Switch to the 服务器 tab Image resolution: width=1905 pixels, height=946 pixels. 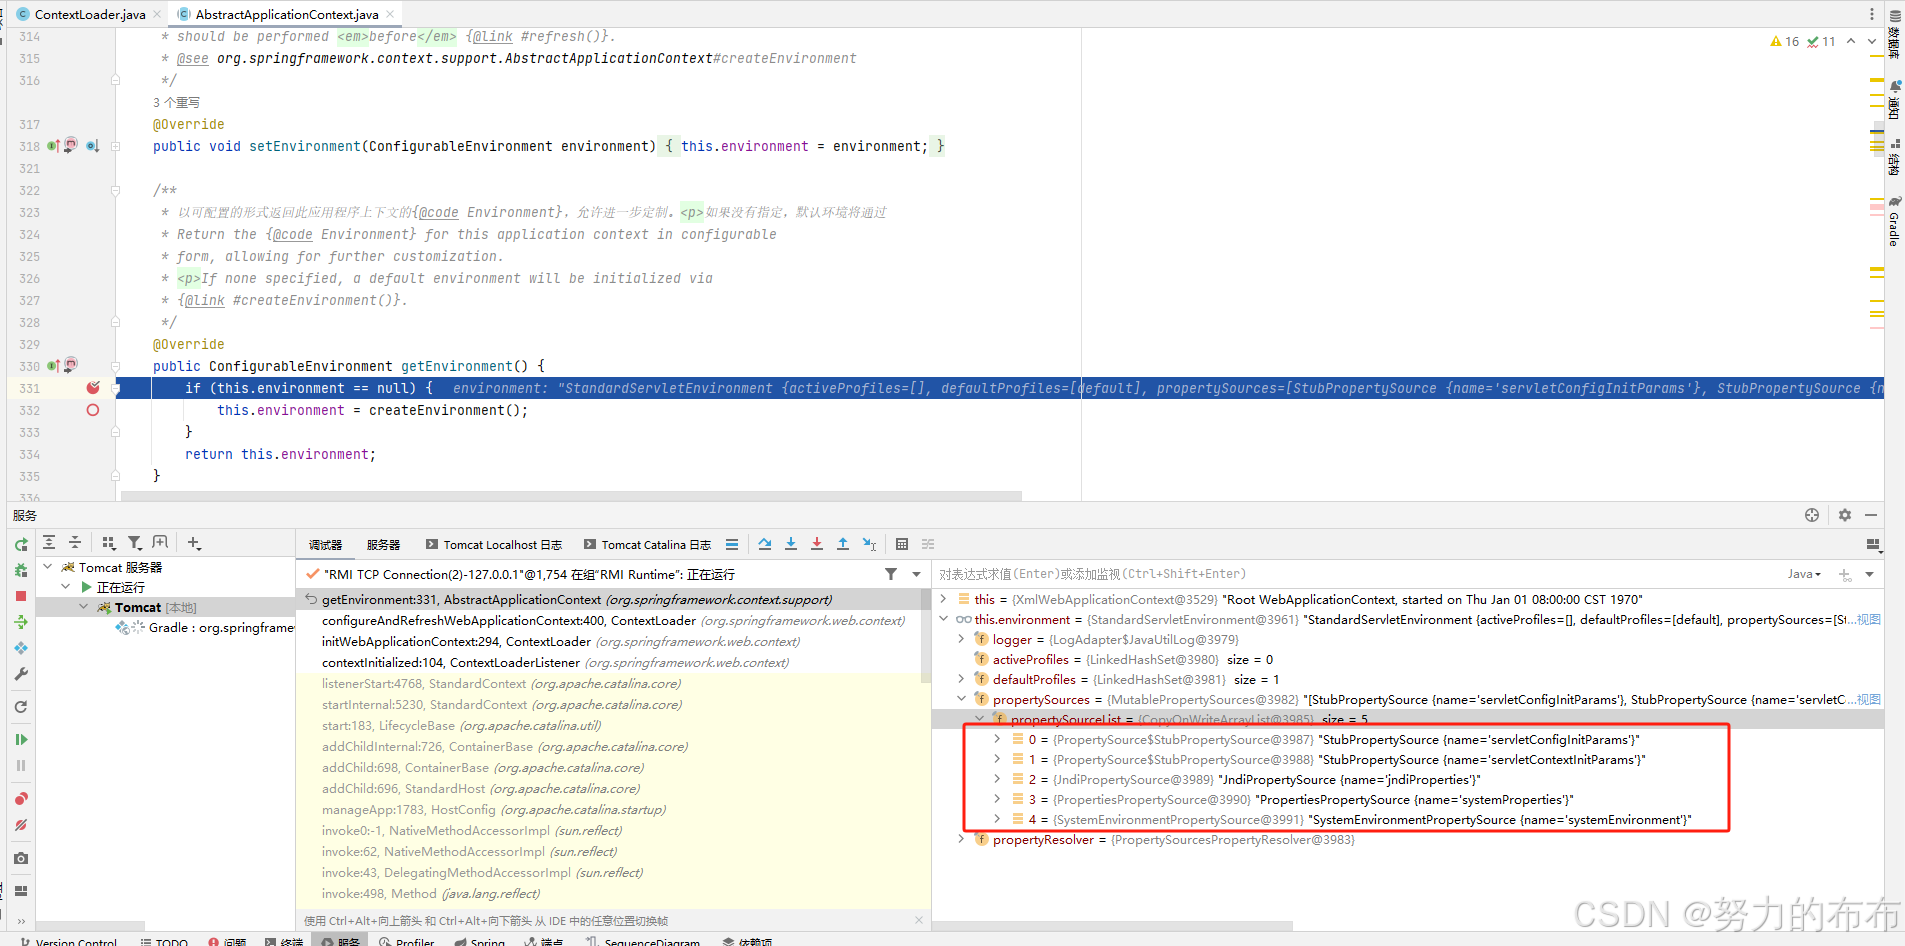tap(383, 545)
